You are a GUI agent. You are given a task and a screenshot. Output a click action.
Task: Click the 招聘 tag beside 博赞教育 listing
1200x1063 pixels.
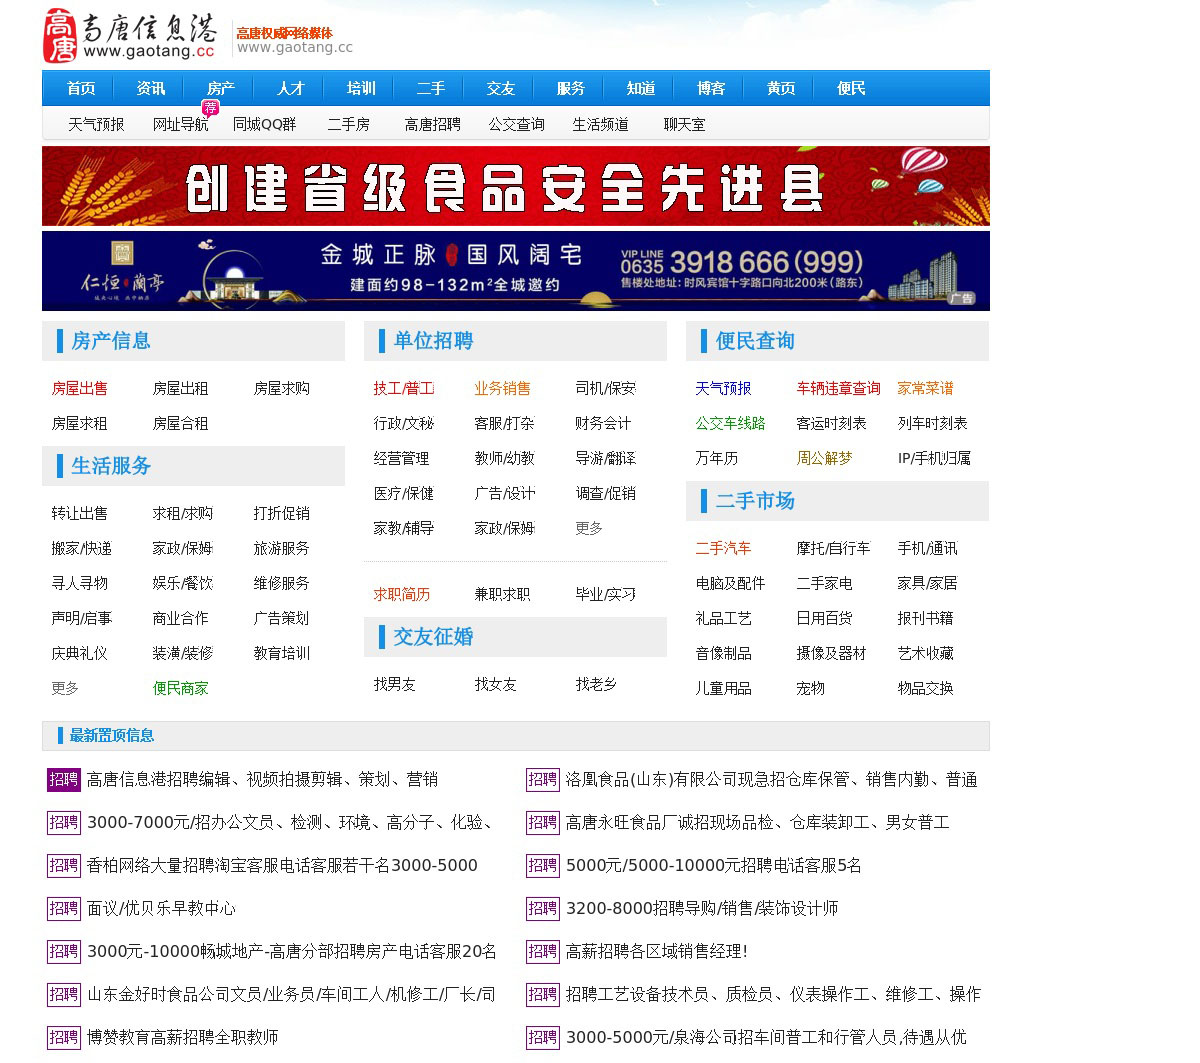point(64,1038)
